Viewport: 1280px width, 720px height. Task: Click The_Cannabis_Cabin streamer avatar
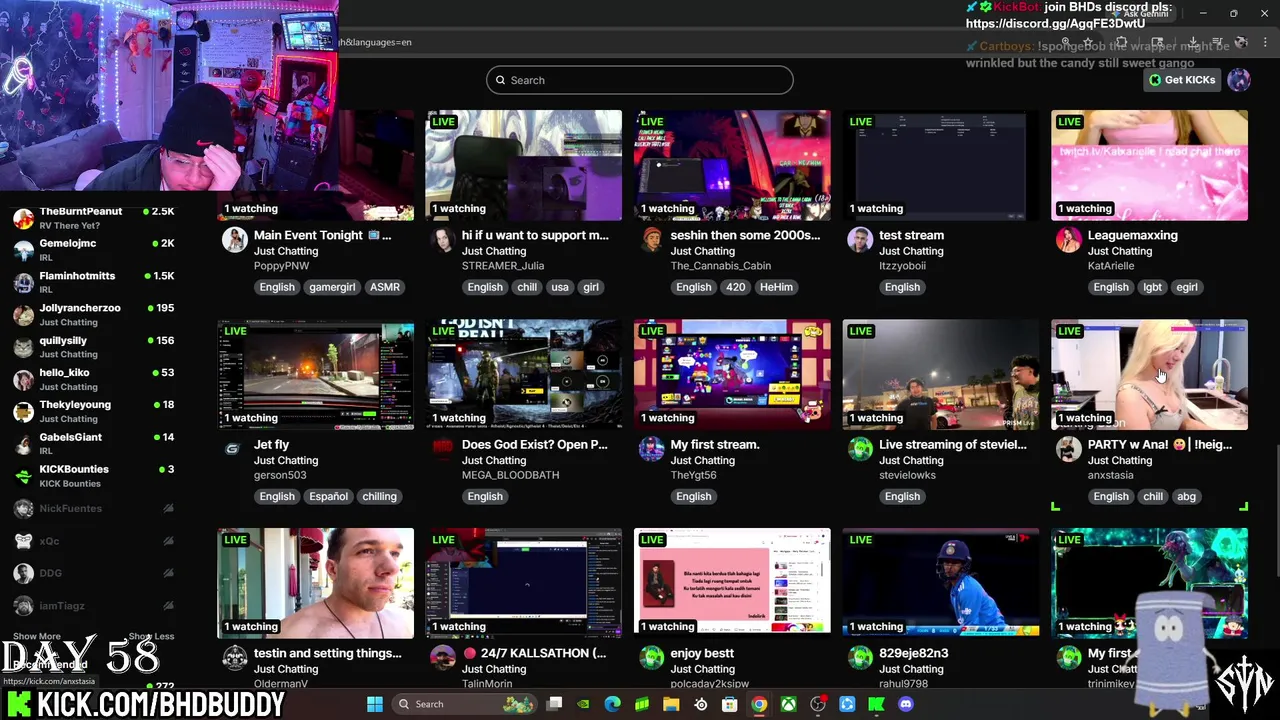point(651,240)
